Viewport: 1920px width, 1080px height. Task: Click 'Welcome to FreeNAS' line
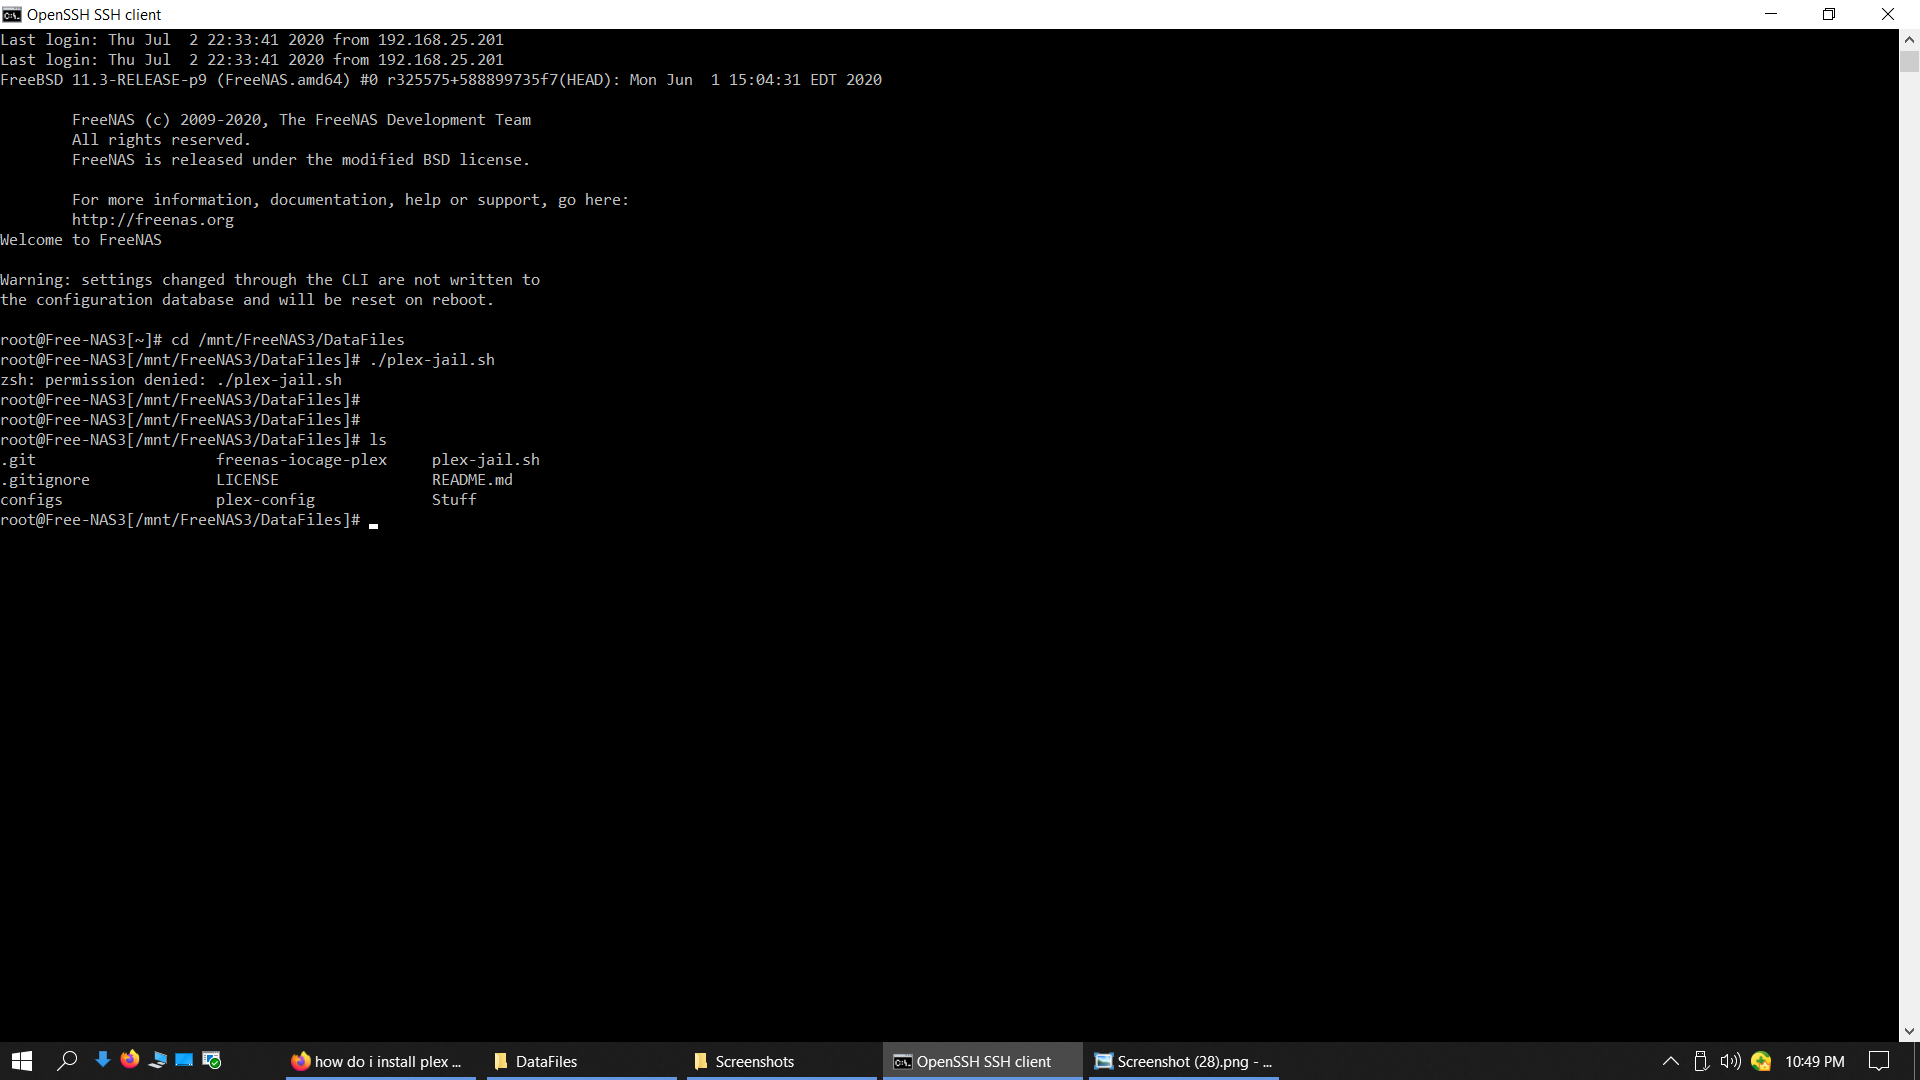pyautogui.click(x=81, y=240)
